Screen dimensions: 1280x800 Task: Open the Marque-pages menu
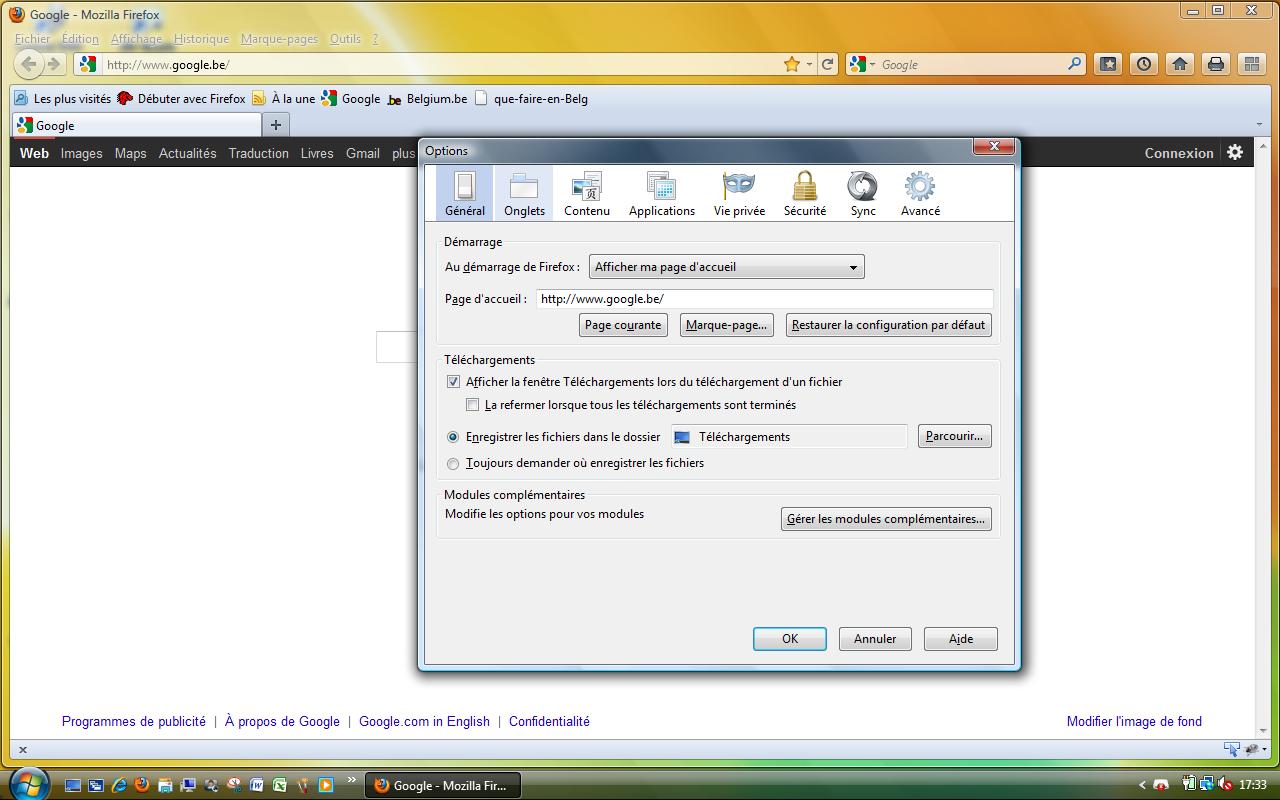point(279,39)
